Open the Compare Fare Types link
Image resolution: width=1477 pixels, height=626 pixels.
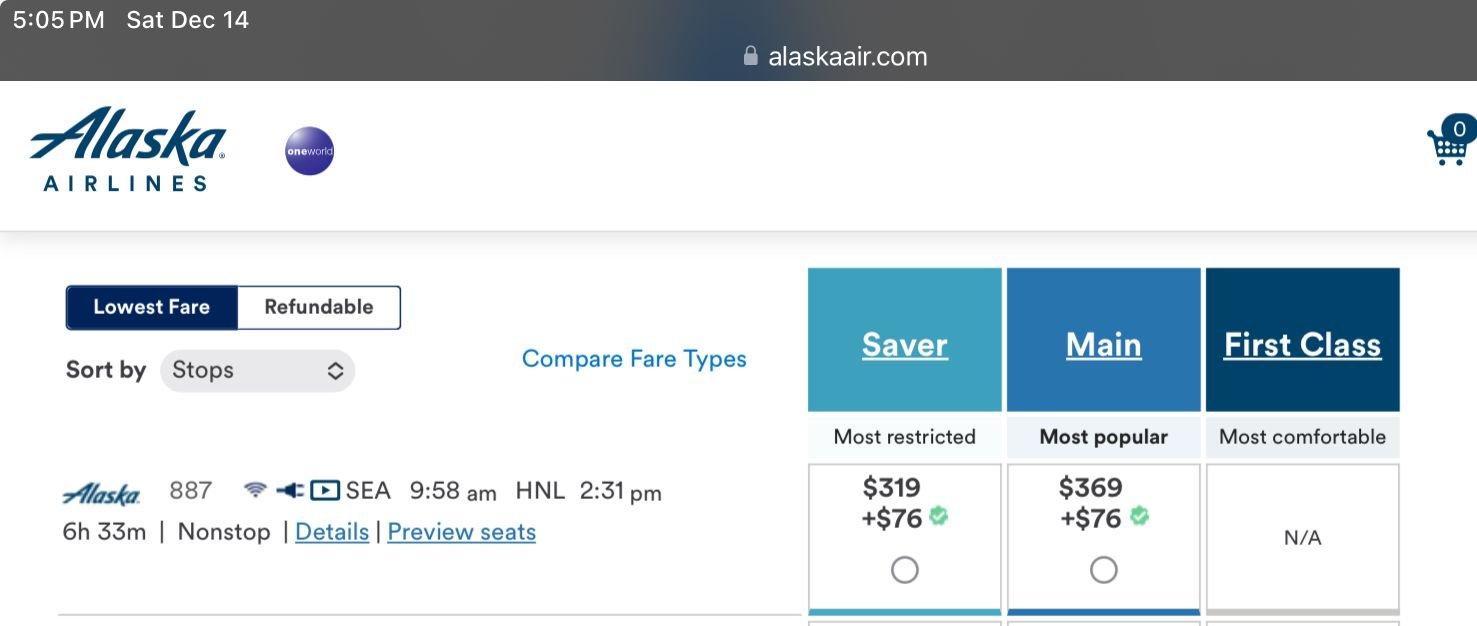(x=634, y=359)
